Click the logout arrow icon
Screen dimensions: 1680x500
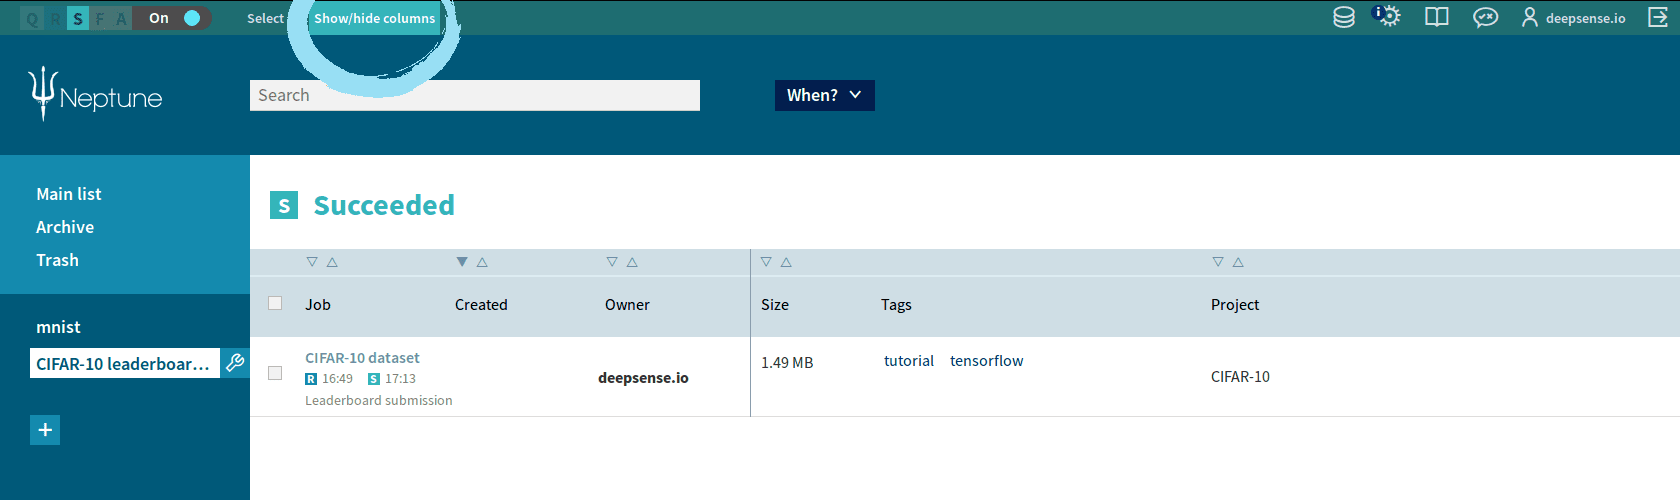coord(1658,17)
